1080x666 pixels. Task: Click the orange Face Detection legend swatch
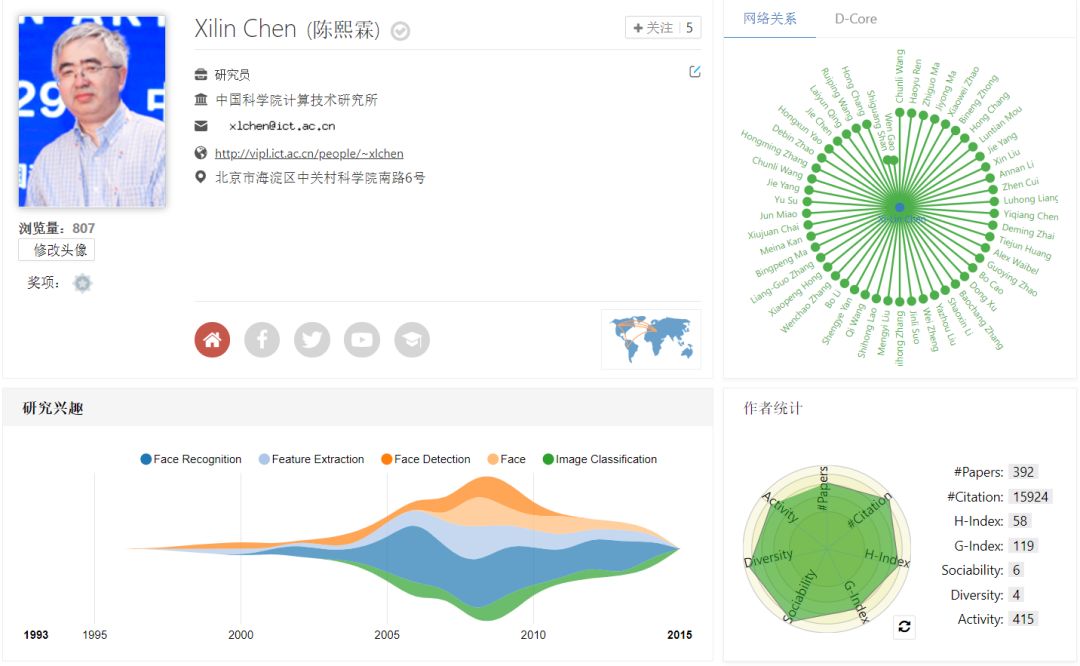[387, 460]
